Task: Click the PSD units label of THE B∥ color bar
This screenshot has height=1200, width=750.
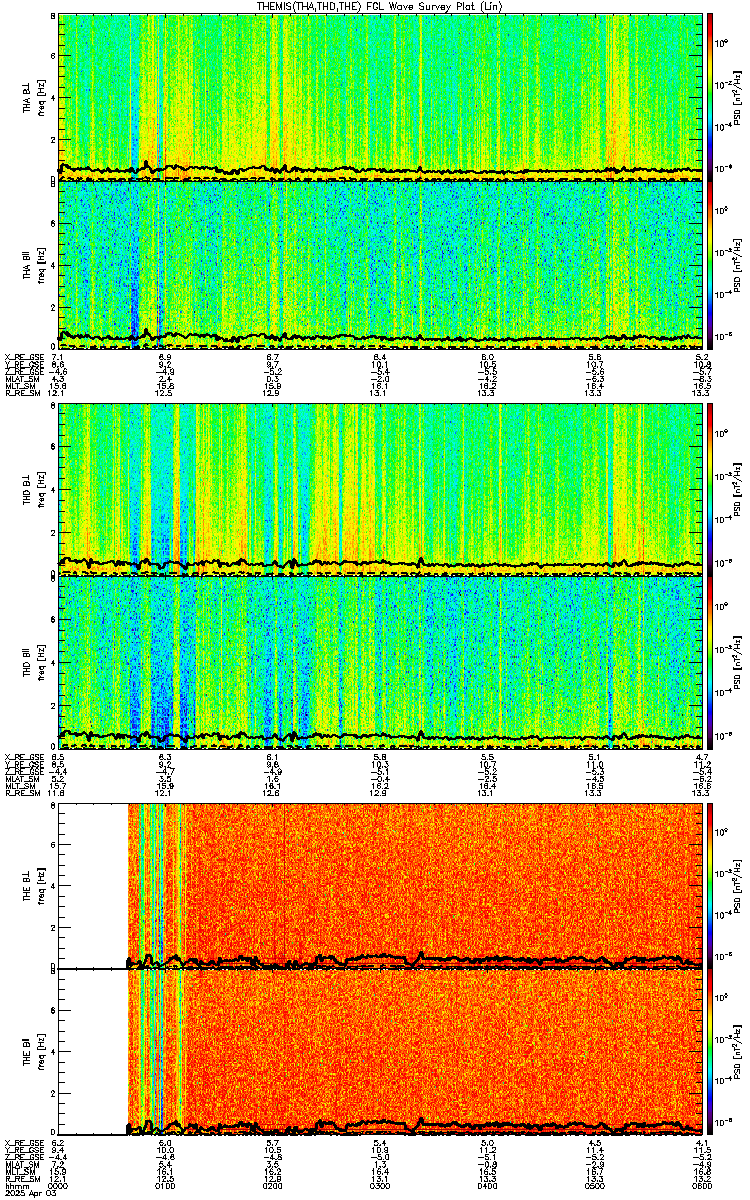Action: tap(736, 1051)
